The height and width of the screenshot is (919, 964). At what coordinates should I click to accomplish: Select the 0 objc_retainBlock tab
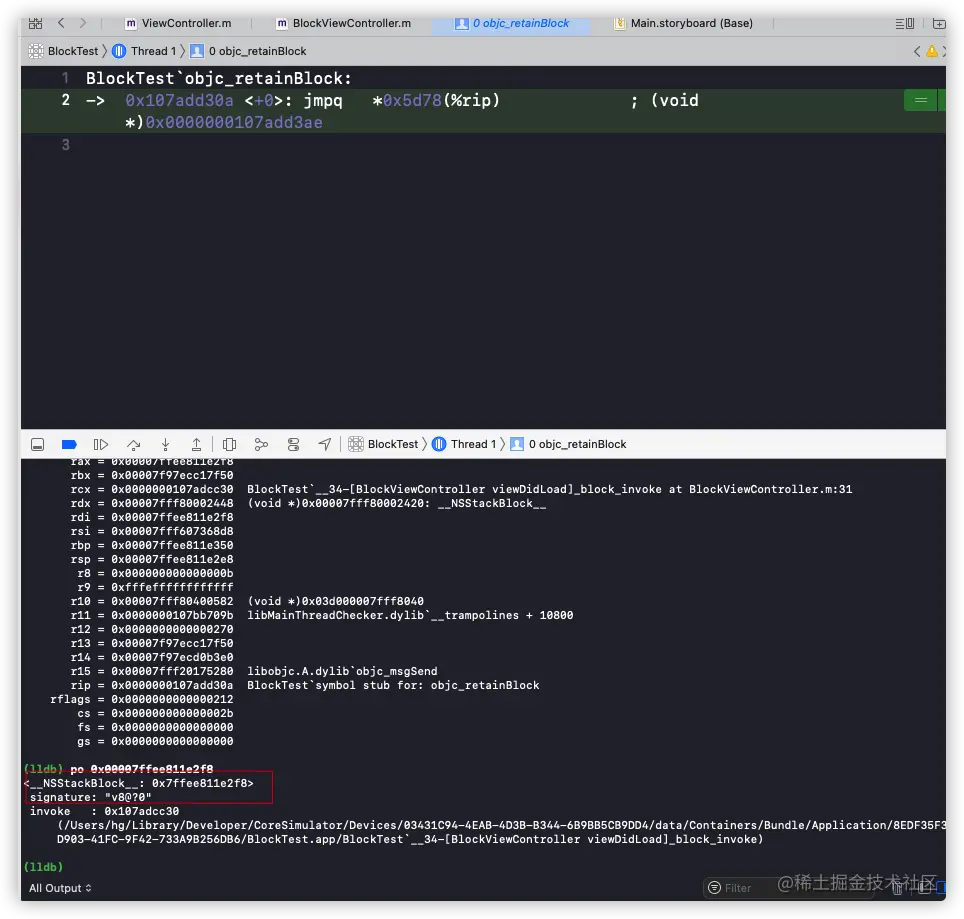[512, 23]
